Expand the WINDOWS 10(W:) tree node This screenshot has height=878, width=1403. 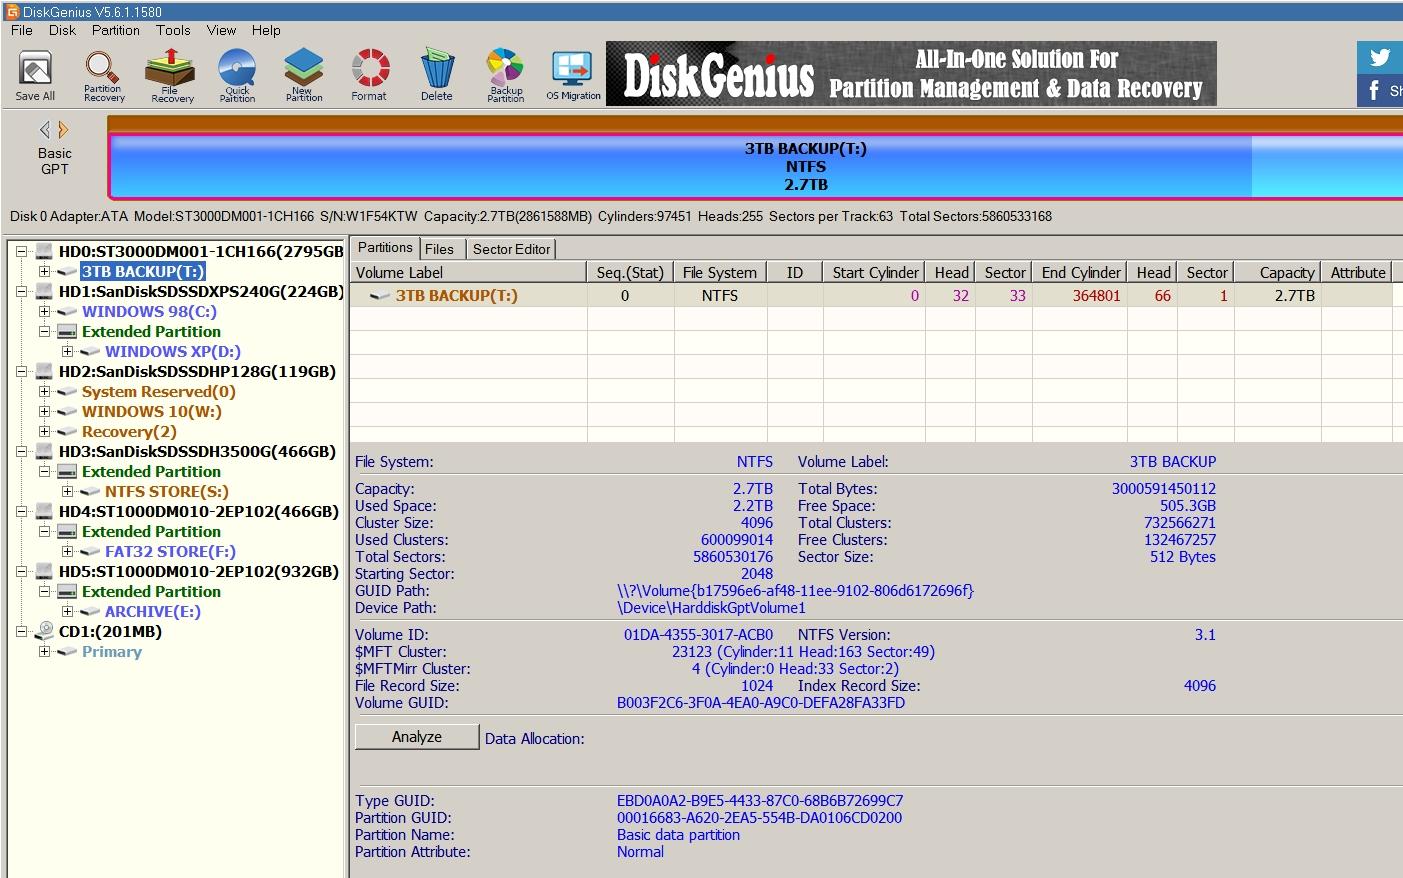pyautogui.click(x=44, y=412)
